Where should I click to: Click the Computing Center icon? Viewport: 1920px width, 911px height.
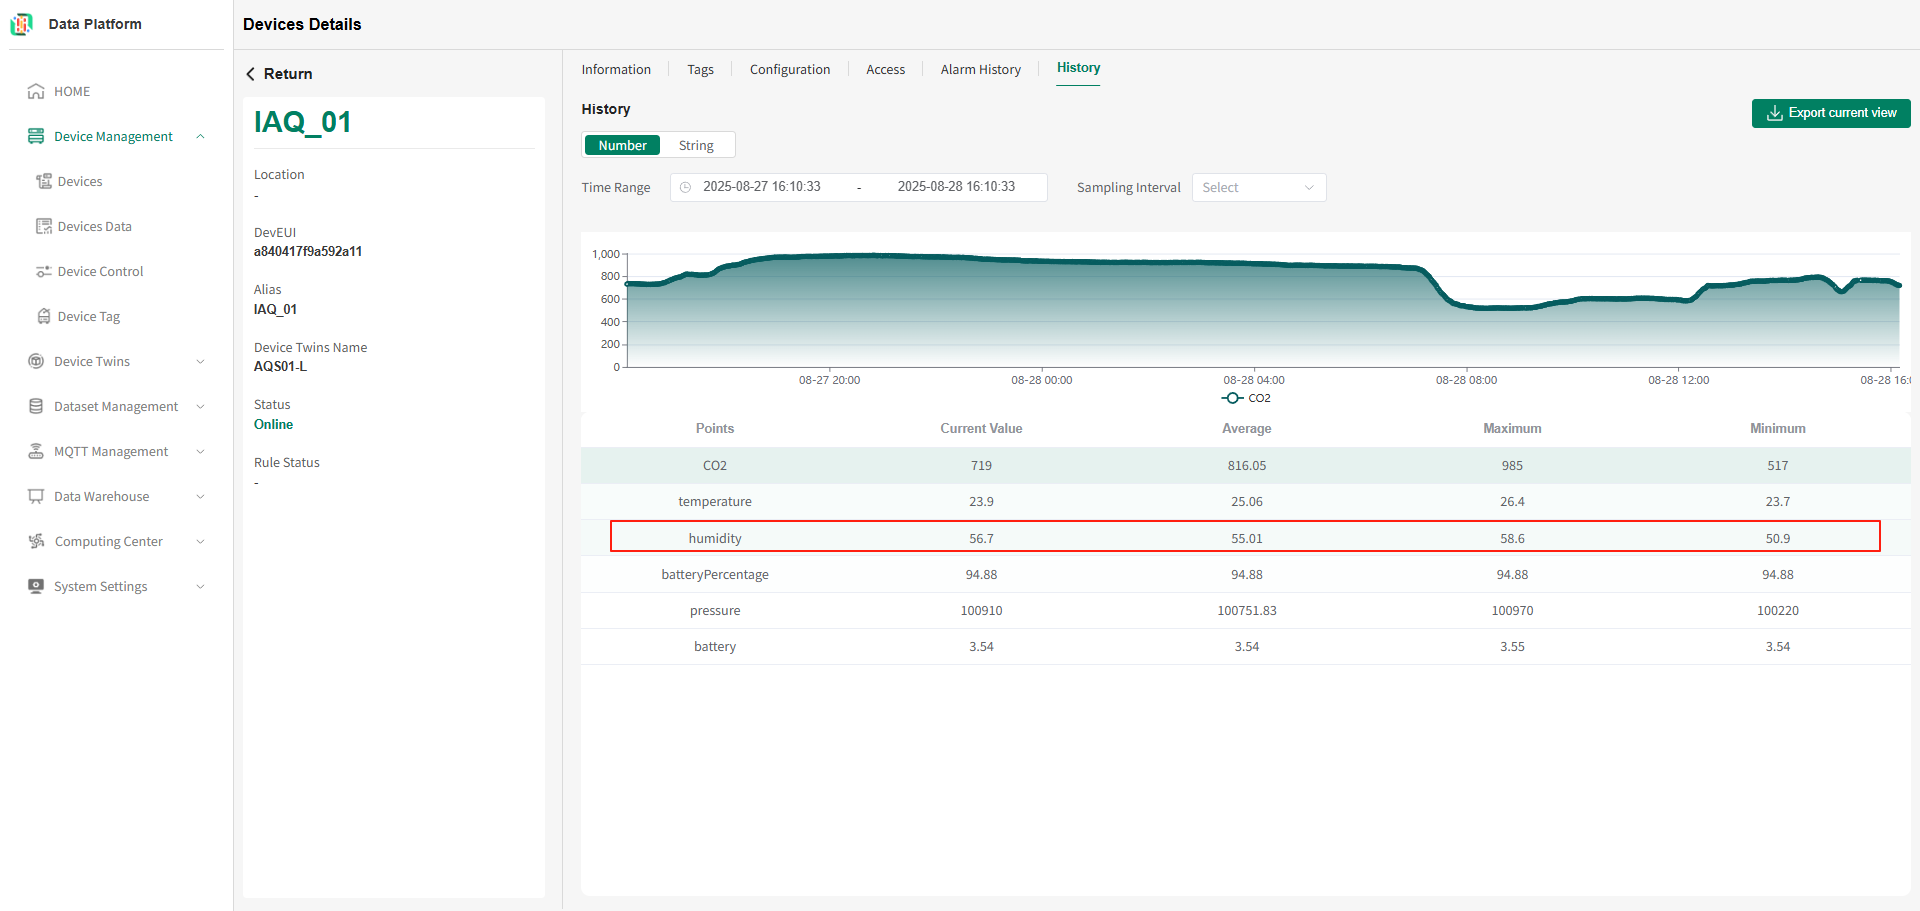tap(36, 541)
